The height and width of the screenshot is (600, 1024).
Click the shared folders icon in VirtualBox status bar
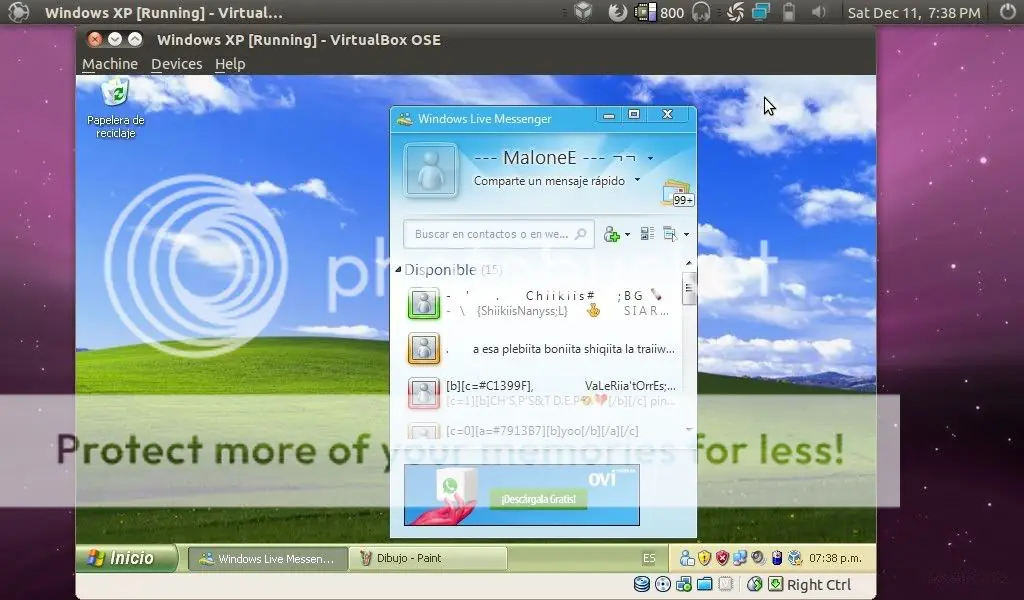click(705, 584)
